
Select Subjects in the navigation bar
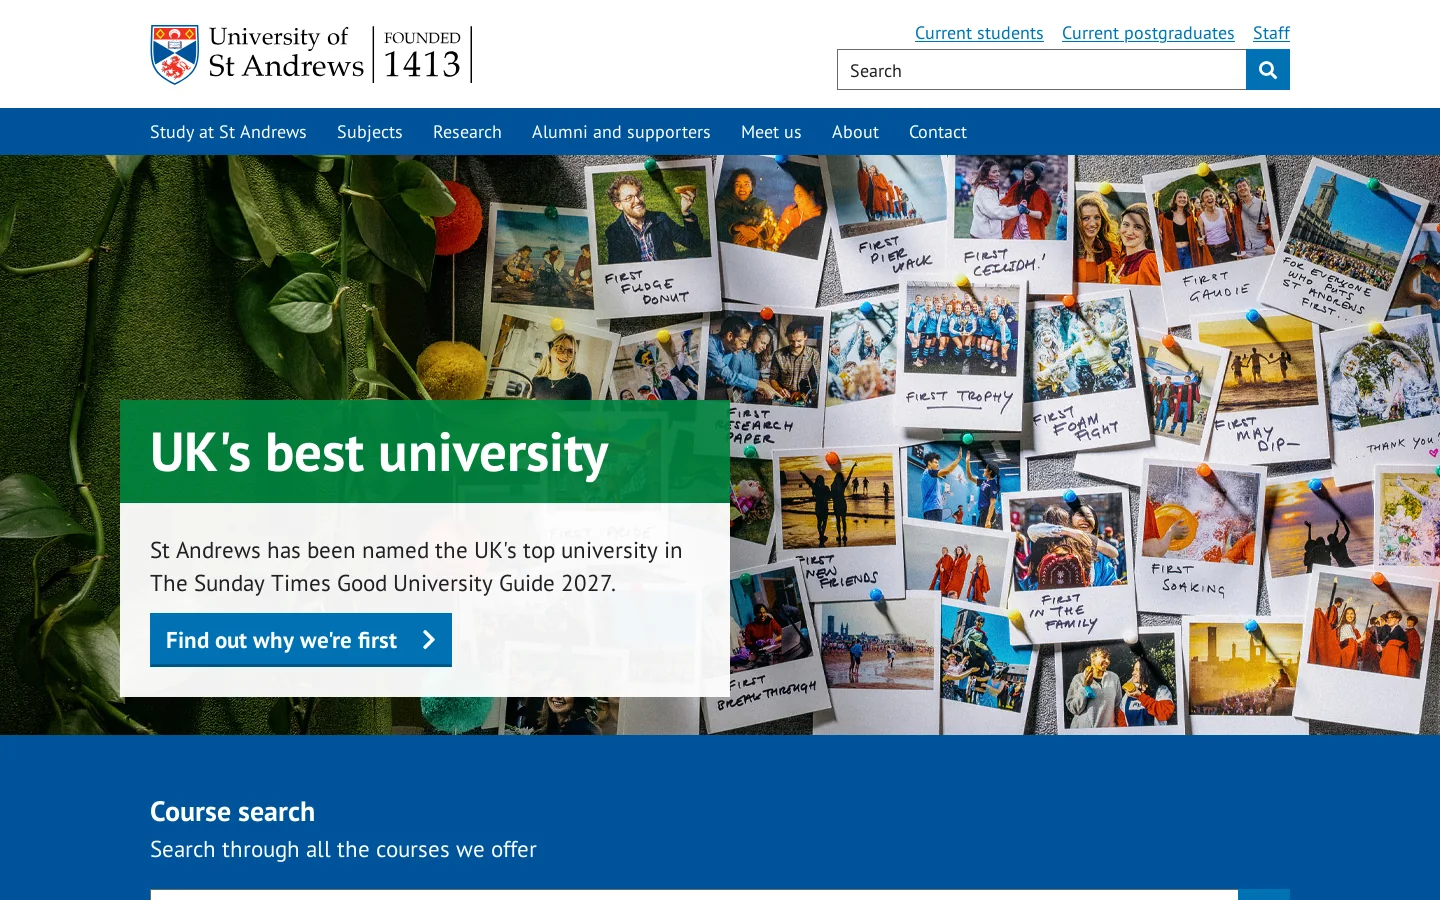tap(370, 132)
